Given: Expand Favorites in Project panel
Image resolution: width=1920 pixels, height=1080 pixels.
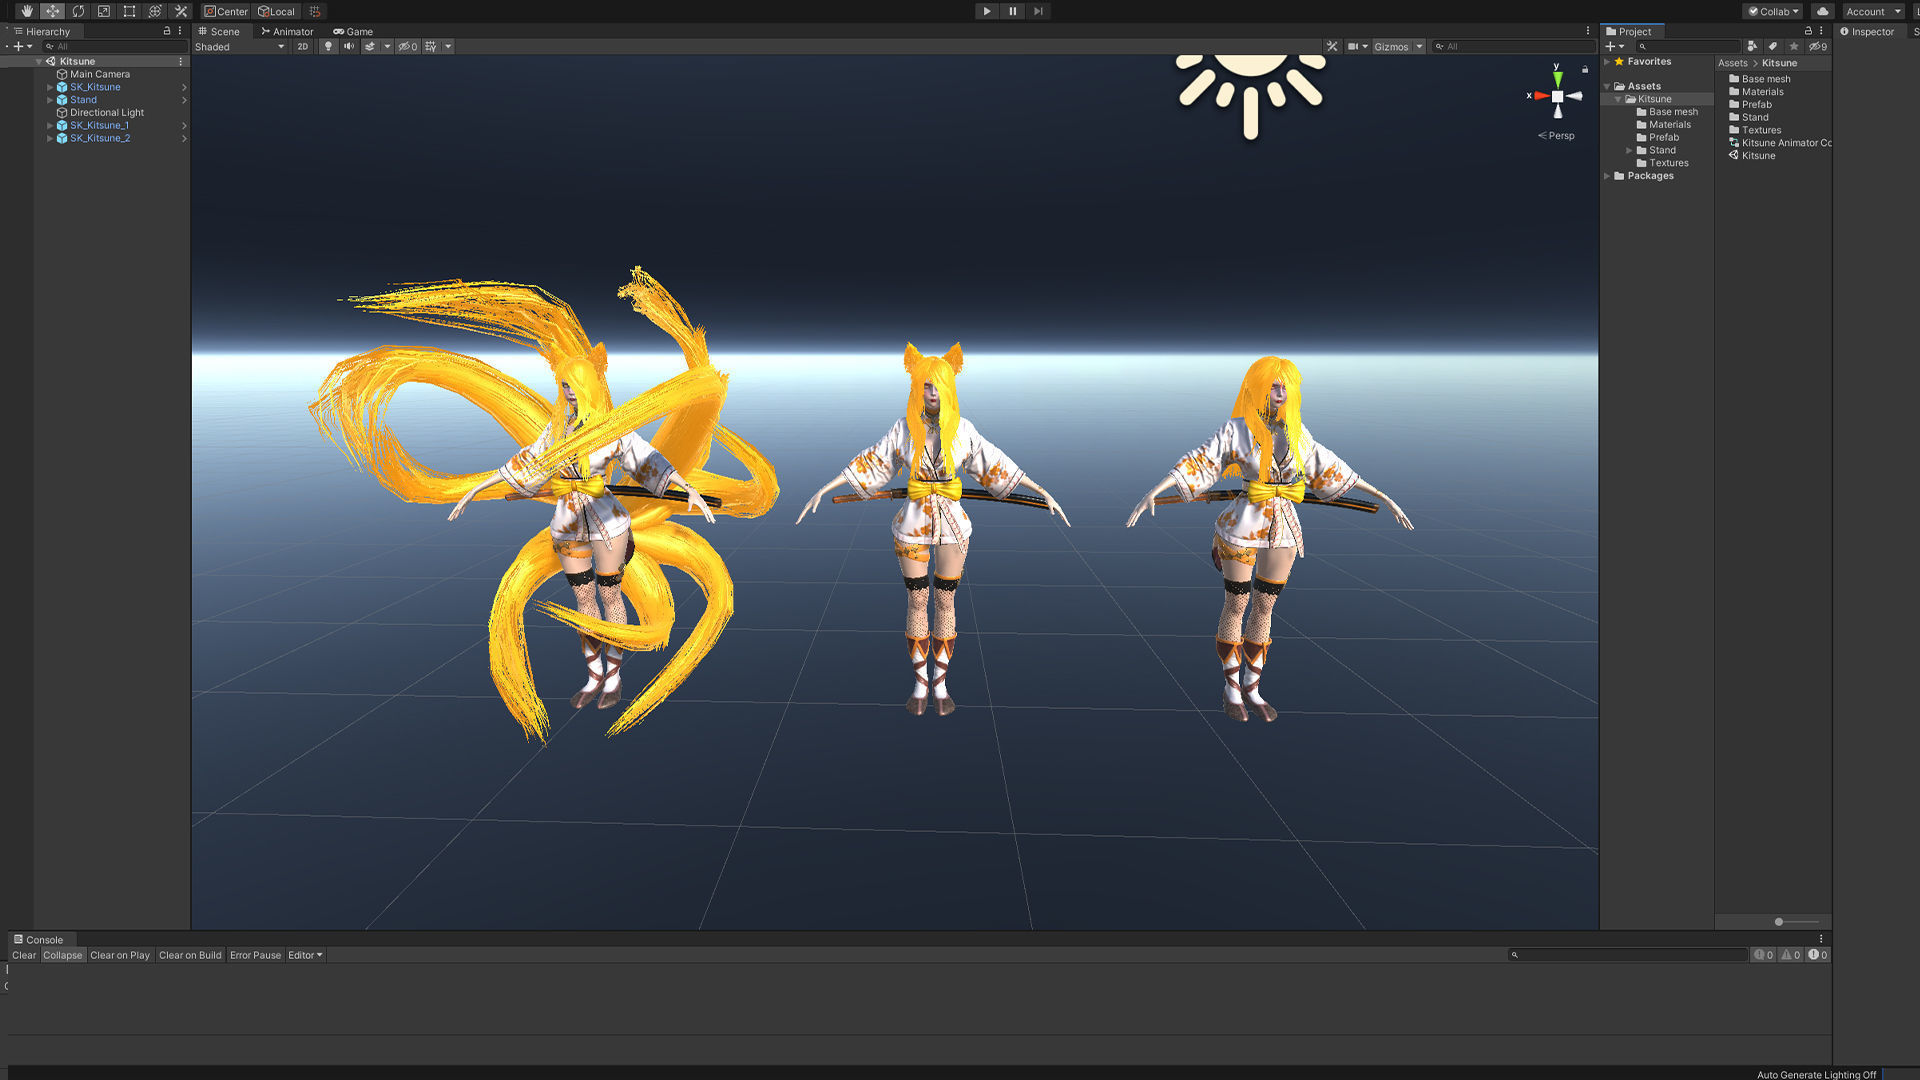Looking at the screenshot, I should [1607, 62].
